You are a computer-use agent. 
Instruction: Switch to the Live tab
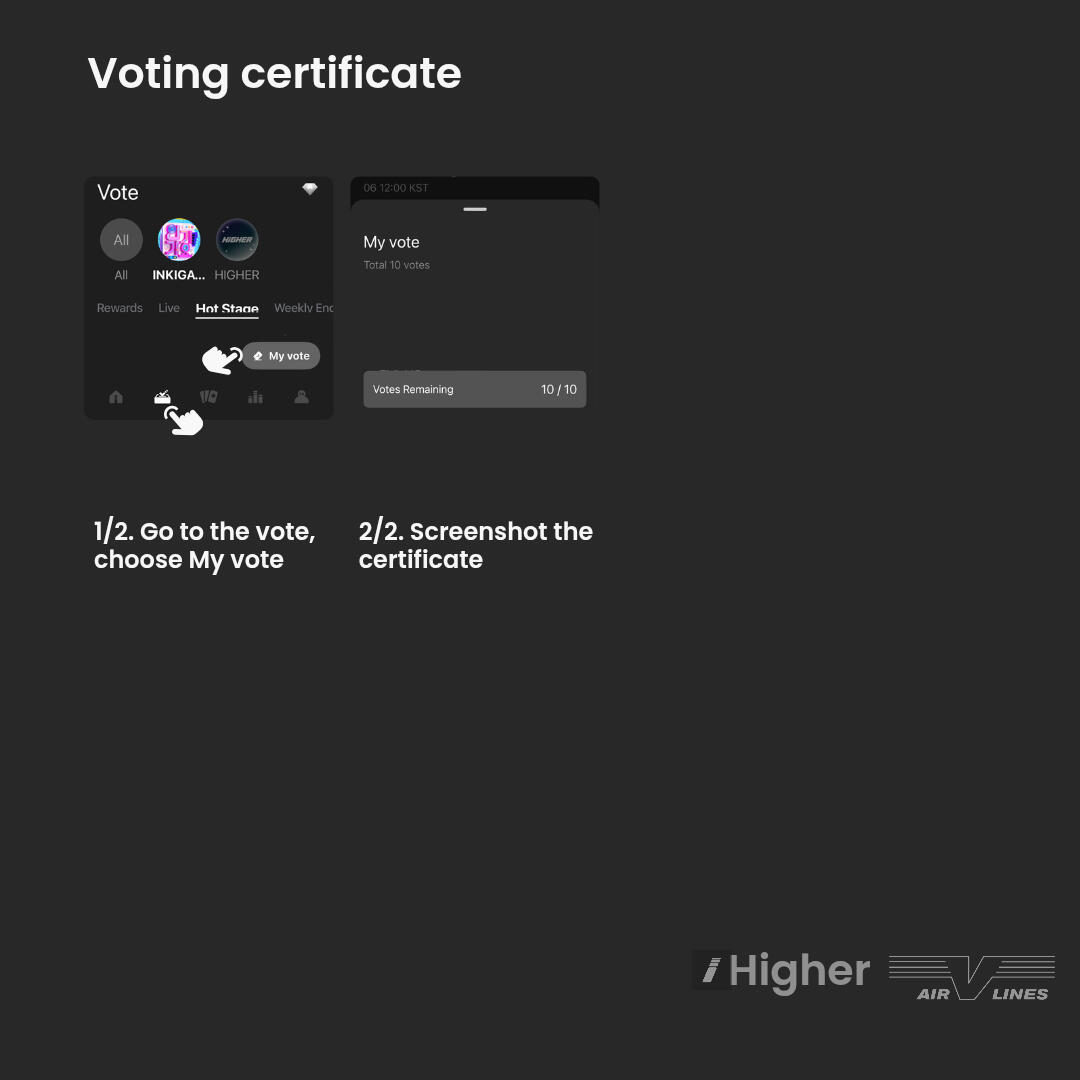point(169,308)
